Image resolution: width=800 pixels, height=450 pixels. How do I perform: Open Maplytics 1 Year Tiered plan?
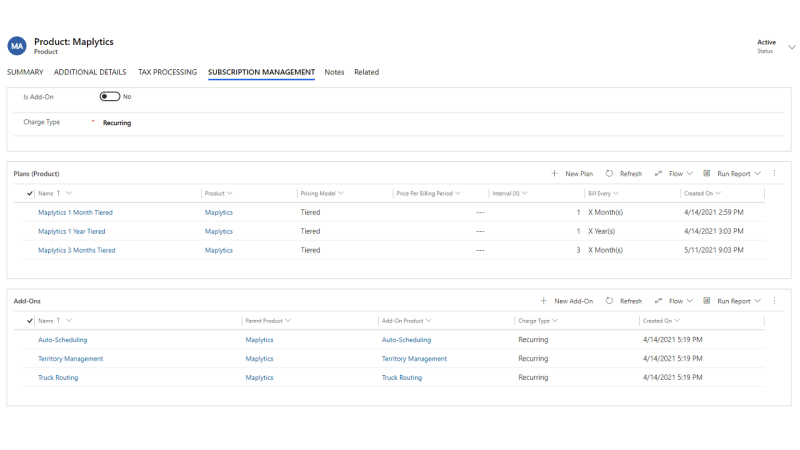pyautogui.click(x=71, y=231)
